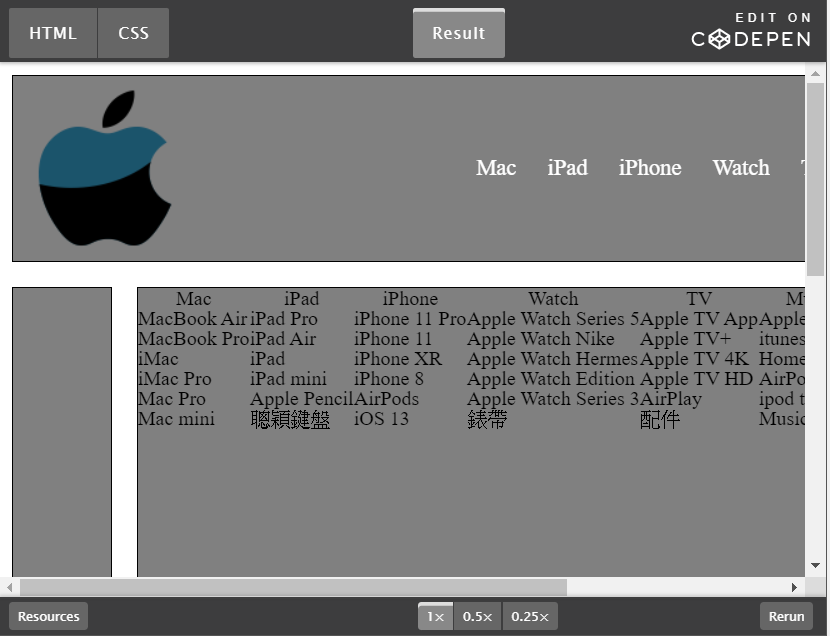Image resolution: width=830 pixels, height=636 pixels.
Task: Click the 錶帶 entry
Action: pos(487,420)
